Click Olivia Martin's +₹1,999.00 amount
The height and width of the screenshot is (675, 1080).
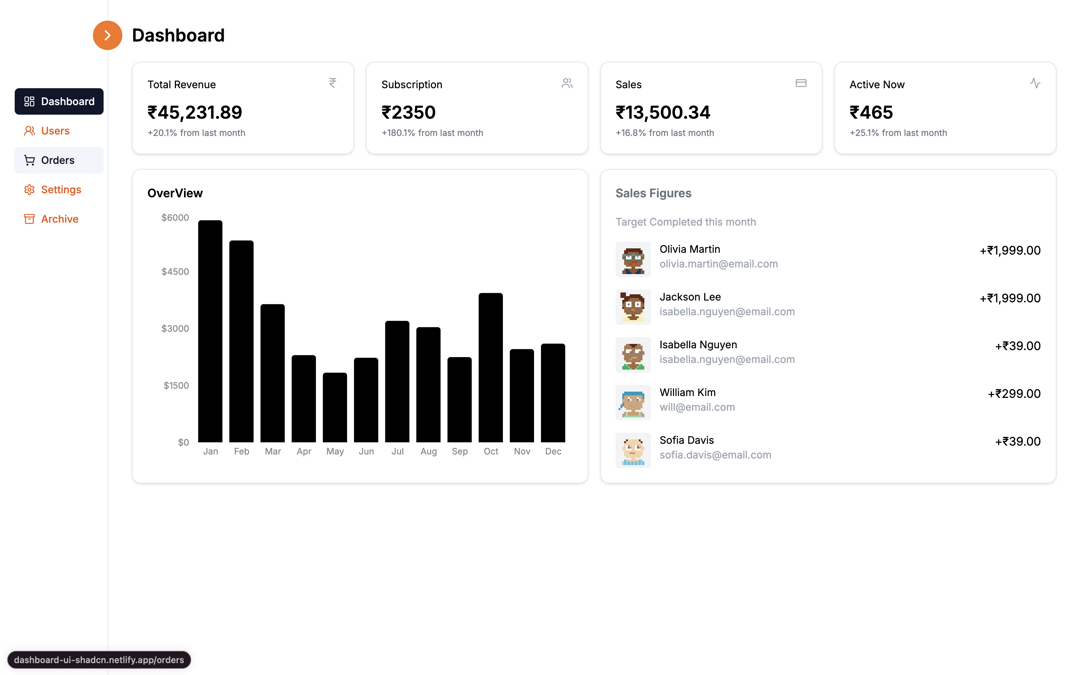click(1010, 251)
